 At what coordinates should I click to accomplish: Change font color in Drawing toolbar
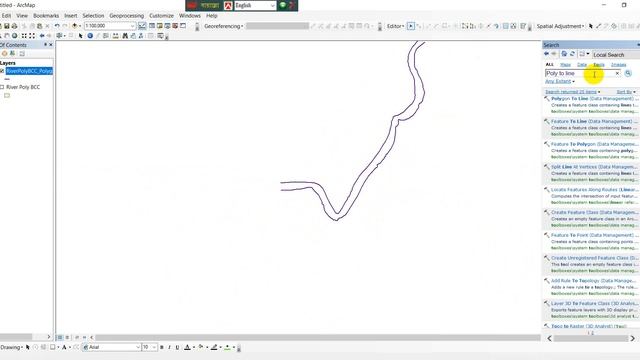point(187,347)
